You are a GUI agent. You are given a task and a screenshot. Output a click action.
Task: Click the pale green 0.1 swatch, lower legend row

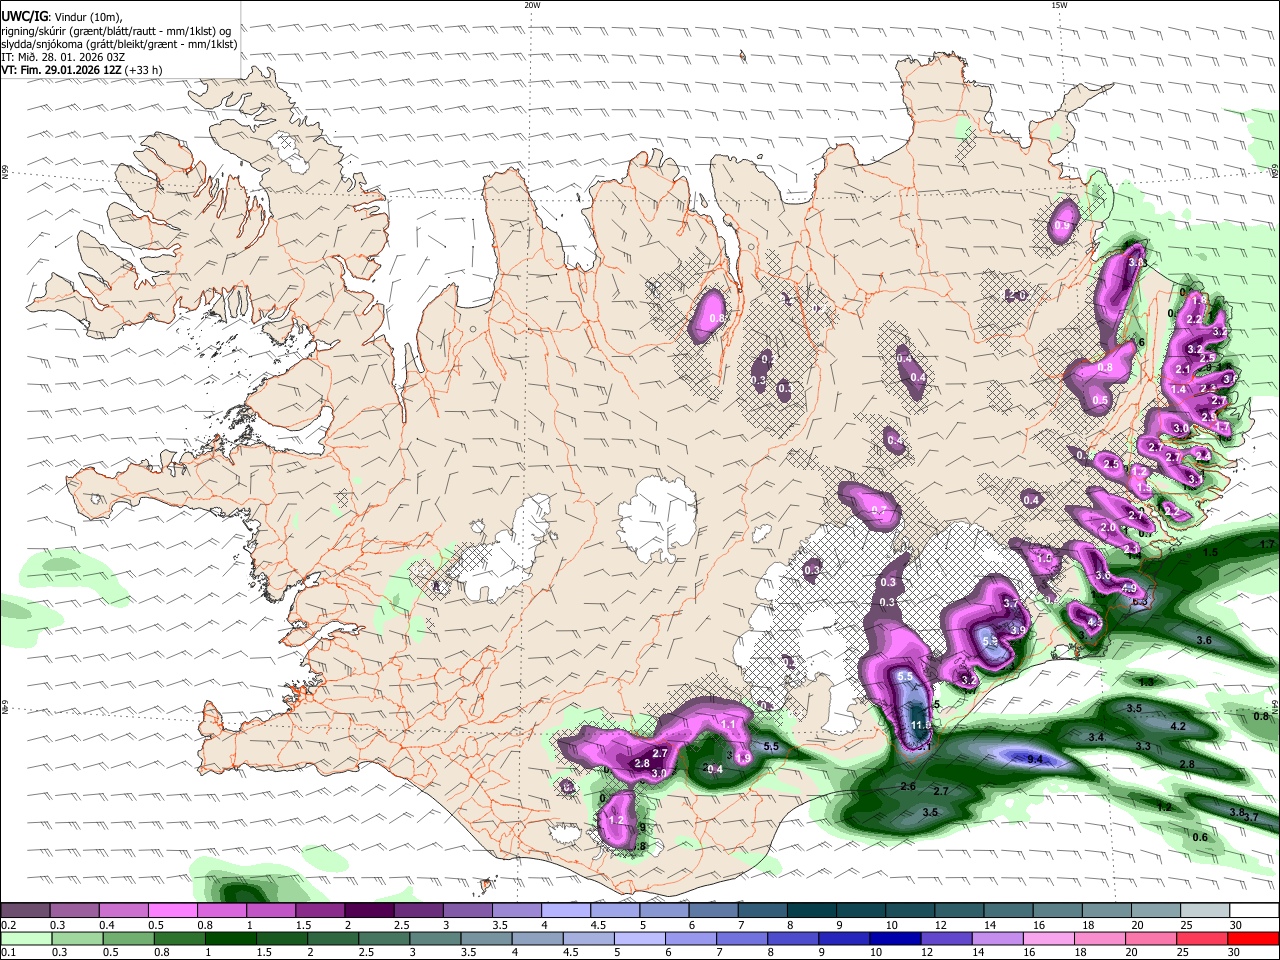pos(25,938)
